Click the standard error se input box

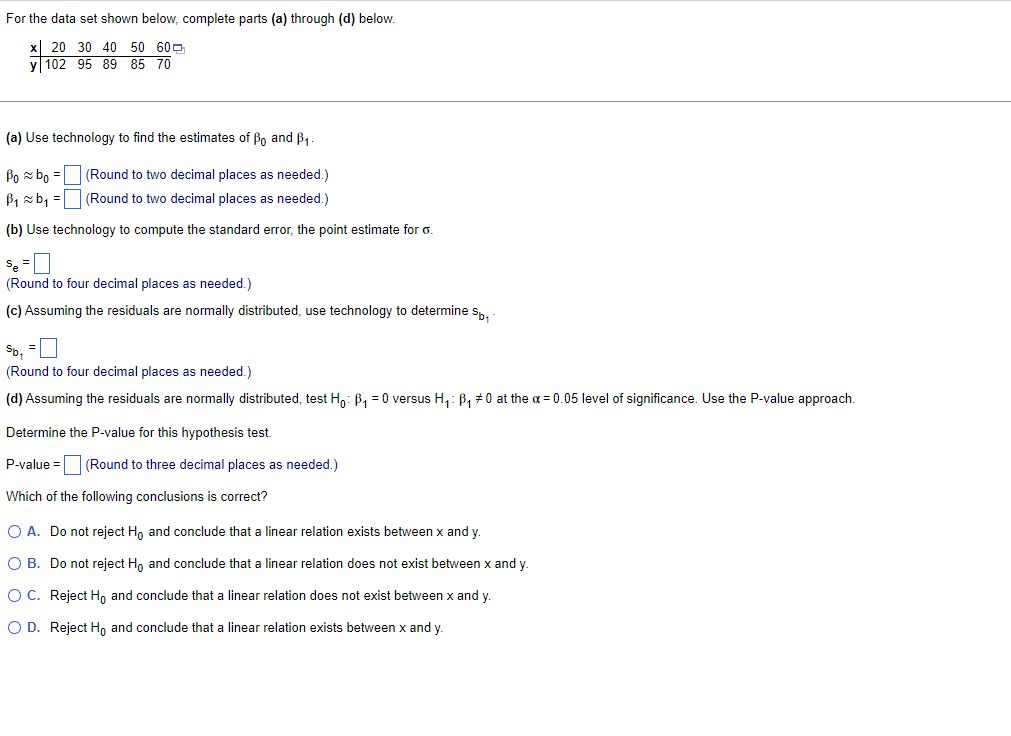click(x=41, y=263)
